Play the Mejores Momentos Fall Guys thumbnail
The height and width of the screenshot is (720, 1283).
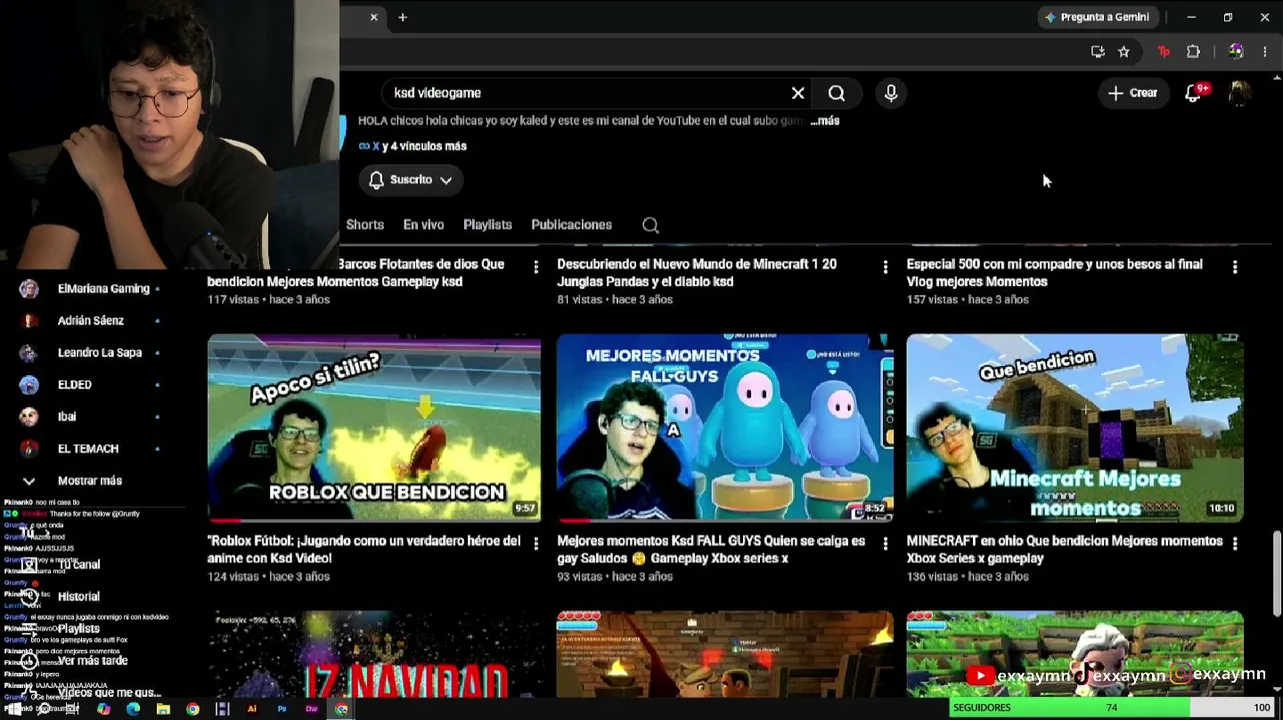tap(725, 428)
